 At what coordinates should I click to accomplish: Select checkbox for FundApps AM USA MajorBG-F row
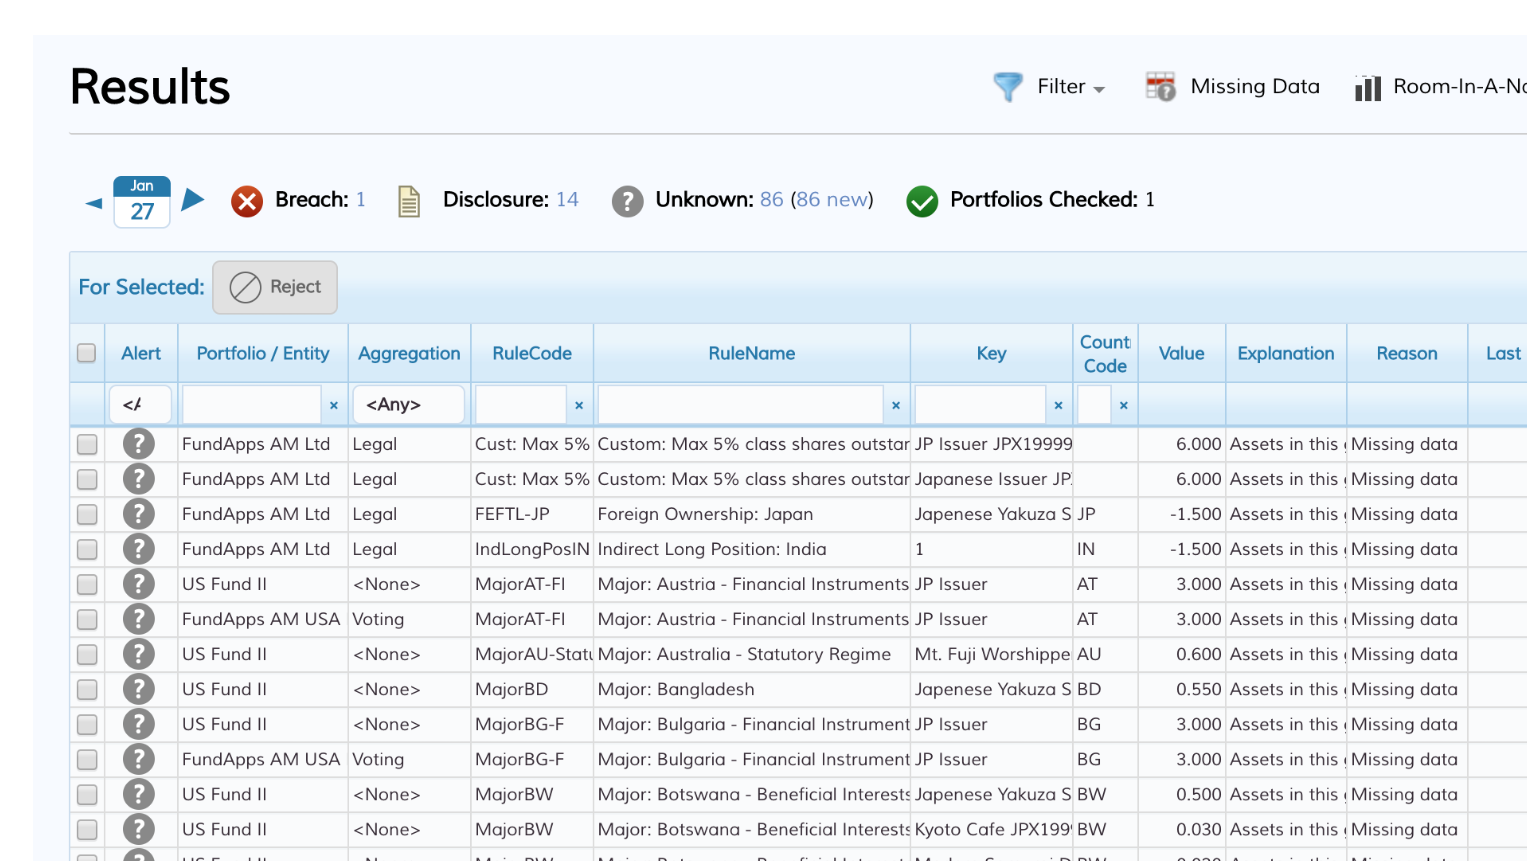point(87,759)
